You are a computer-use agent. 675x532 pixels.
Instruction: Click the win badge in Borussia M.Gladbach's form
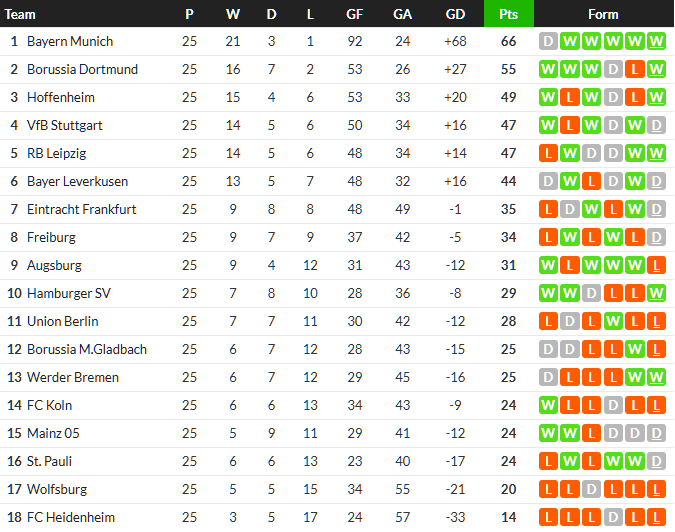click(x=635, y=350)
